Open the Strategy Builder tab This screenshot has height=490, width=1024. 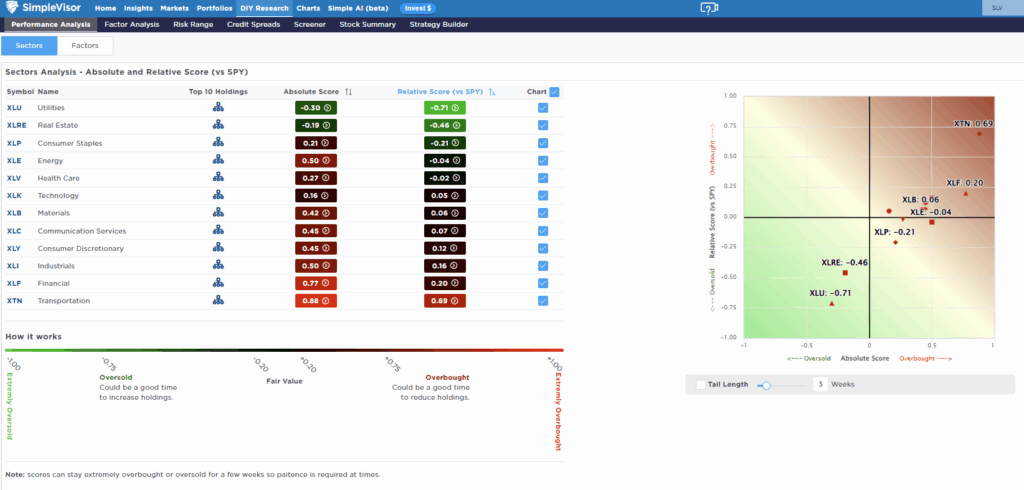[439, 24]
